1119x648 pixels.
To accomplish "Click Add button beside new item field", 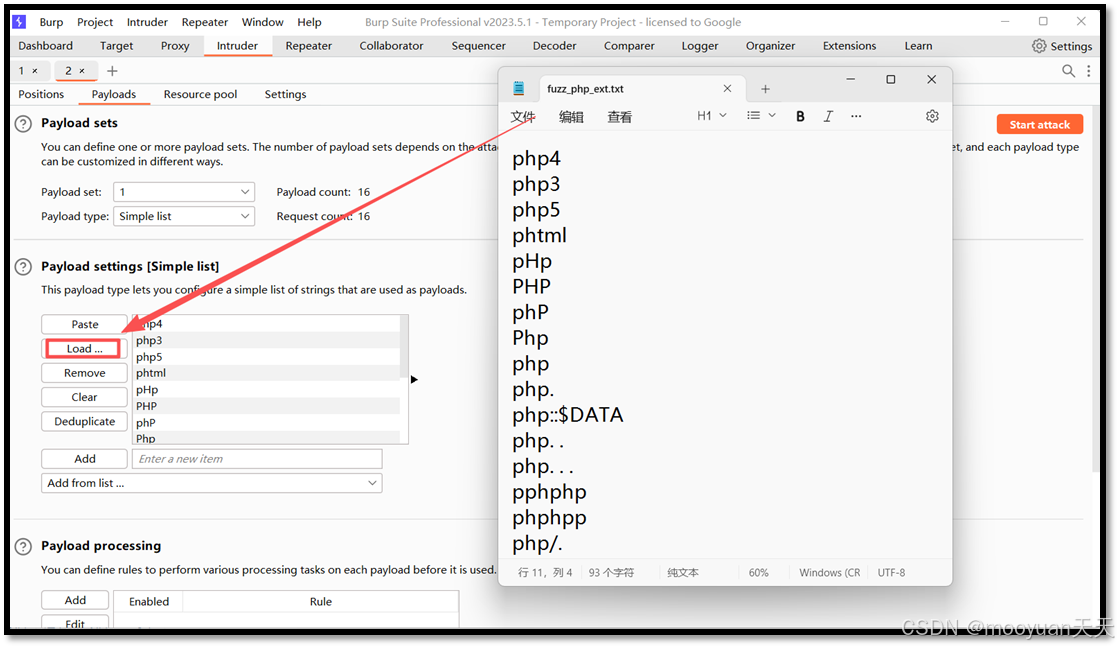I will click(x=84, y=459).
